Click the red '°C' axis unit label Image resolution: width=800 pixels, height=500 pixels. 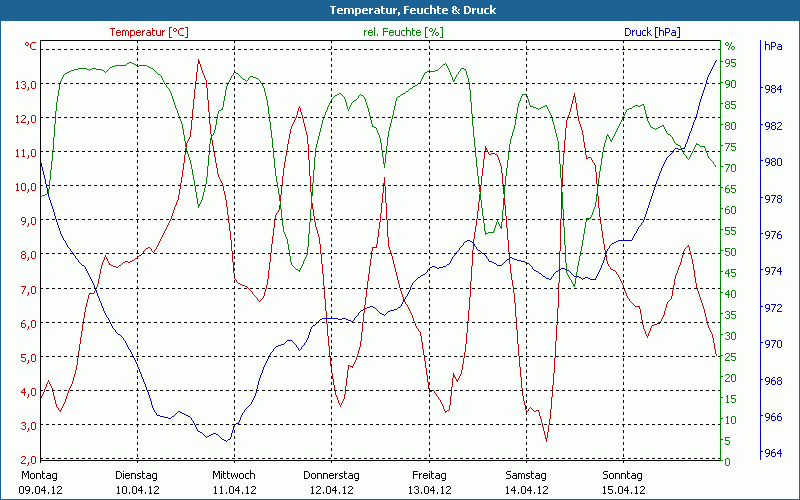31,46
